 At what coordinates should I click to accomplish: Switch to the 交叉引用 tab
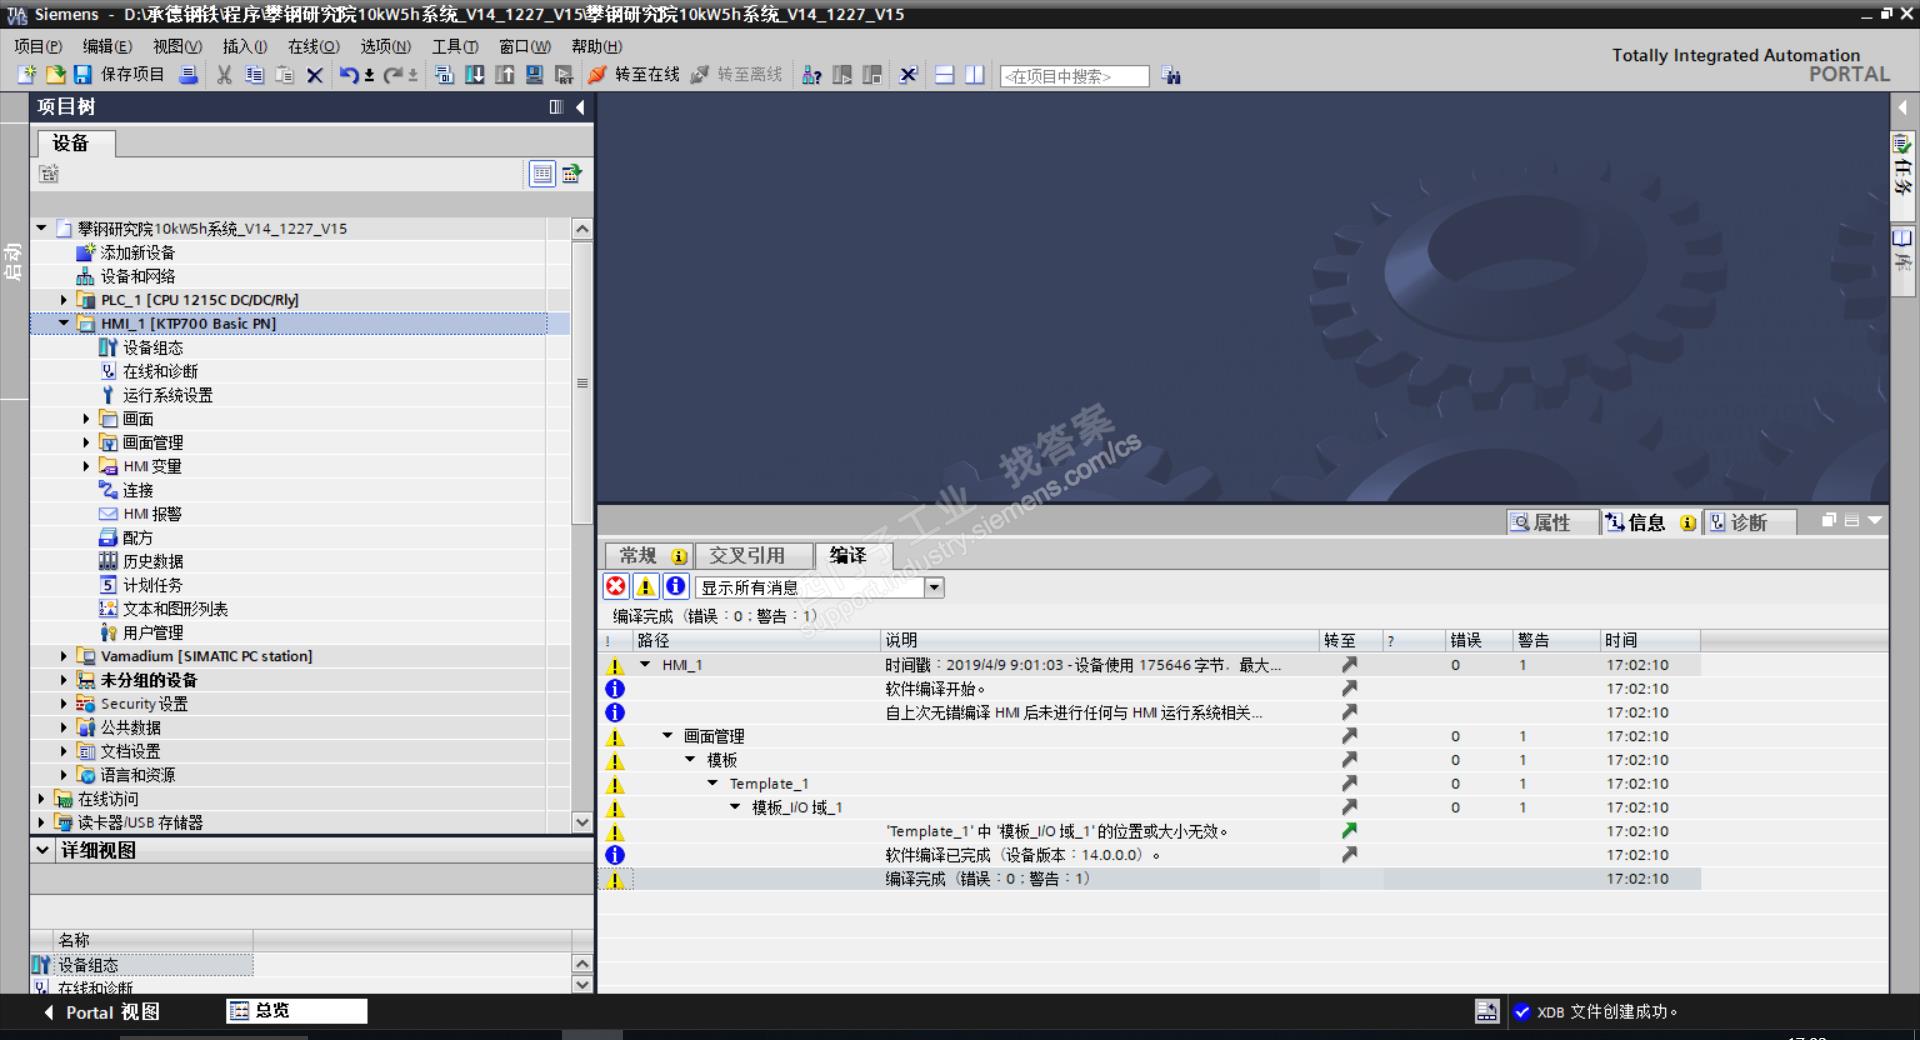tap(747, 556)
